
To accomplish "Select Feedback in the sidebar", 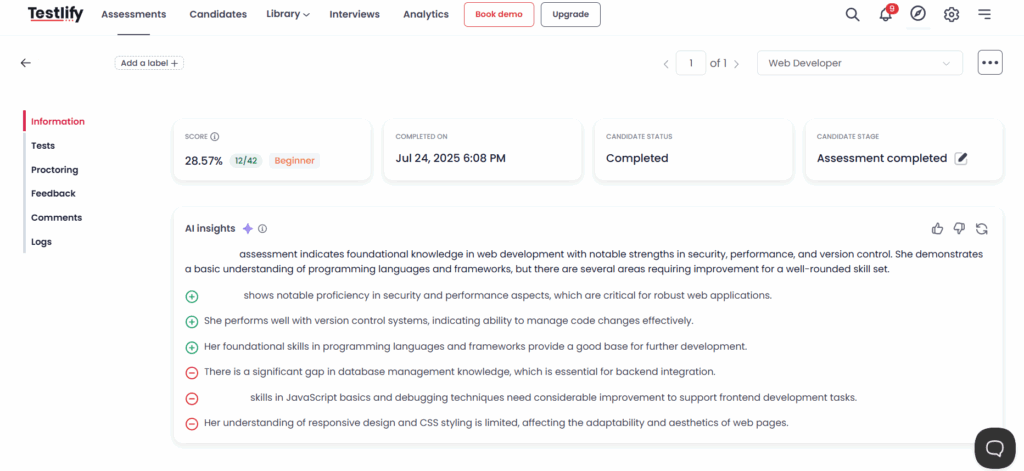I will coord(54,193).
